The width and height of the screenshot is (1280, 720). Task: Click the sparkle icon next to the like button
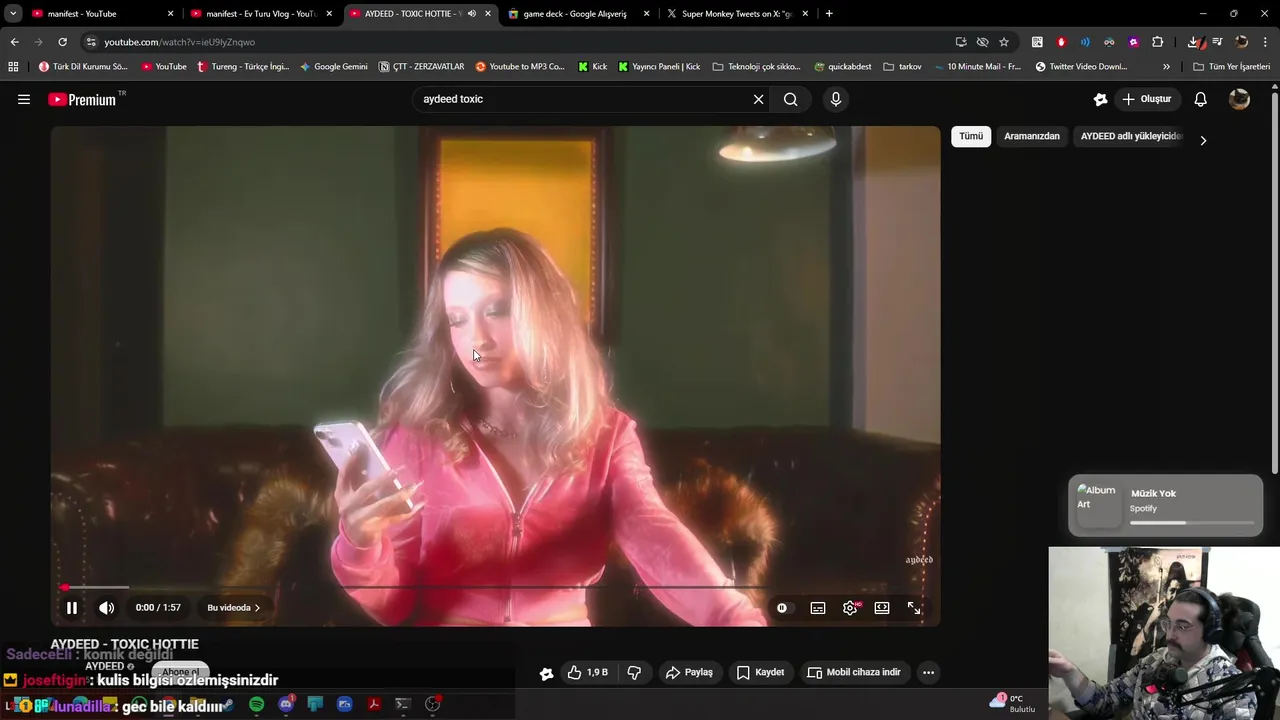point(546,674)
